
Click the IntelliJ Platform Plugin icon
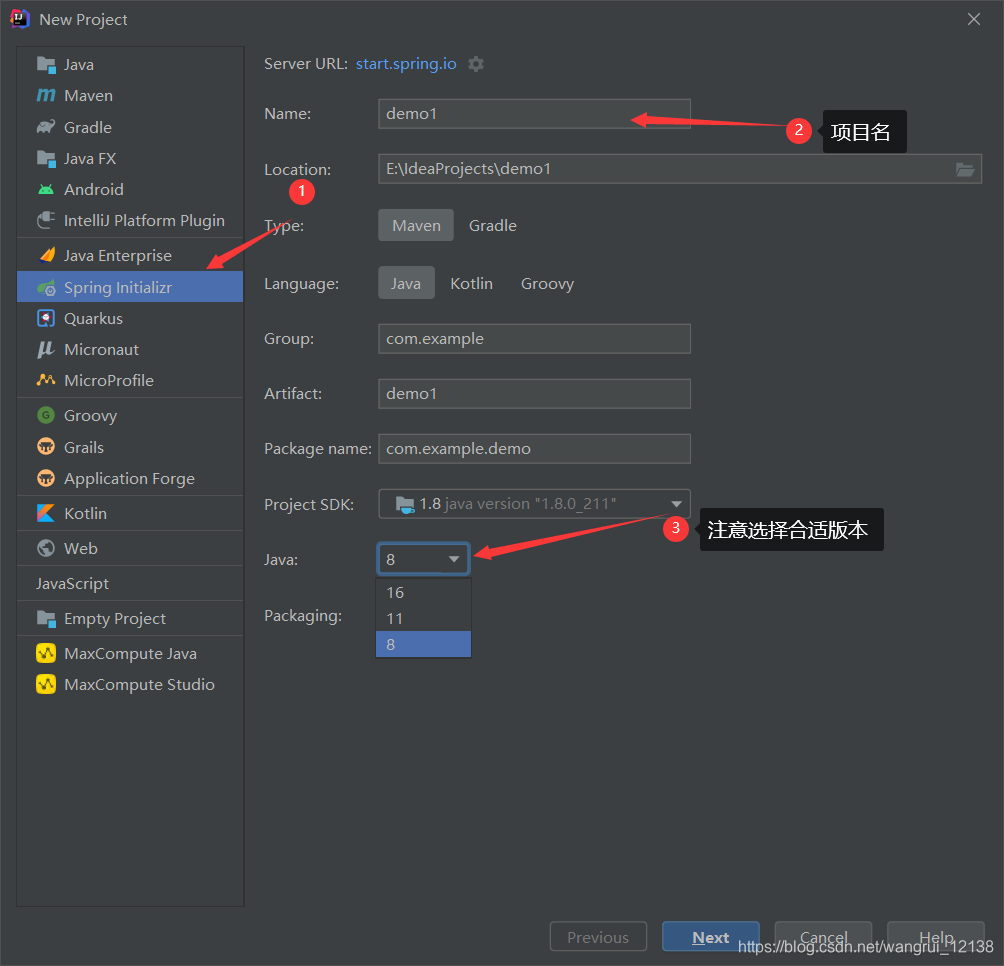point(46,220)
